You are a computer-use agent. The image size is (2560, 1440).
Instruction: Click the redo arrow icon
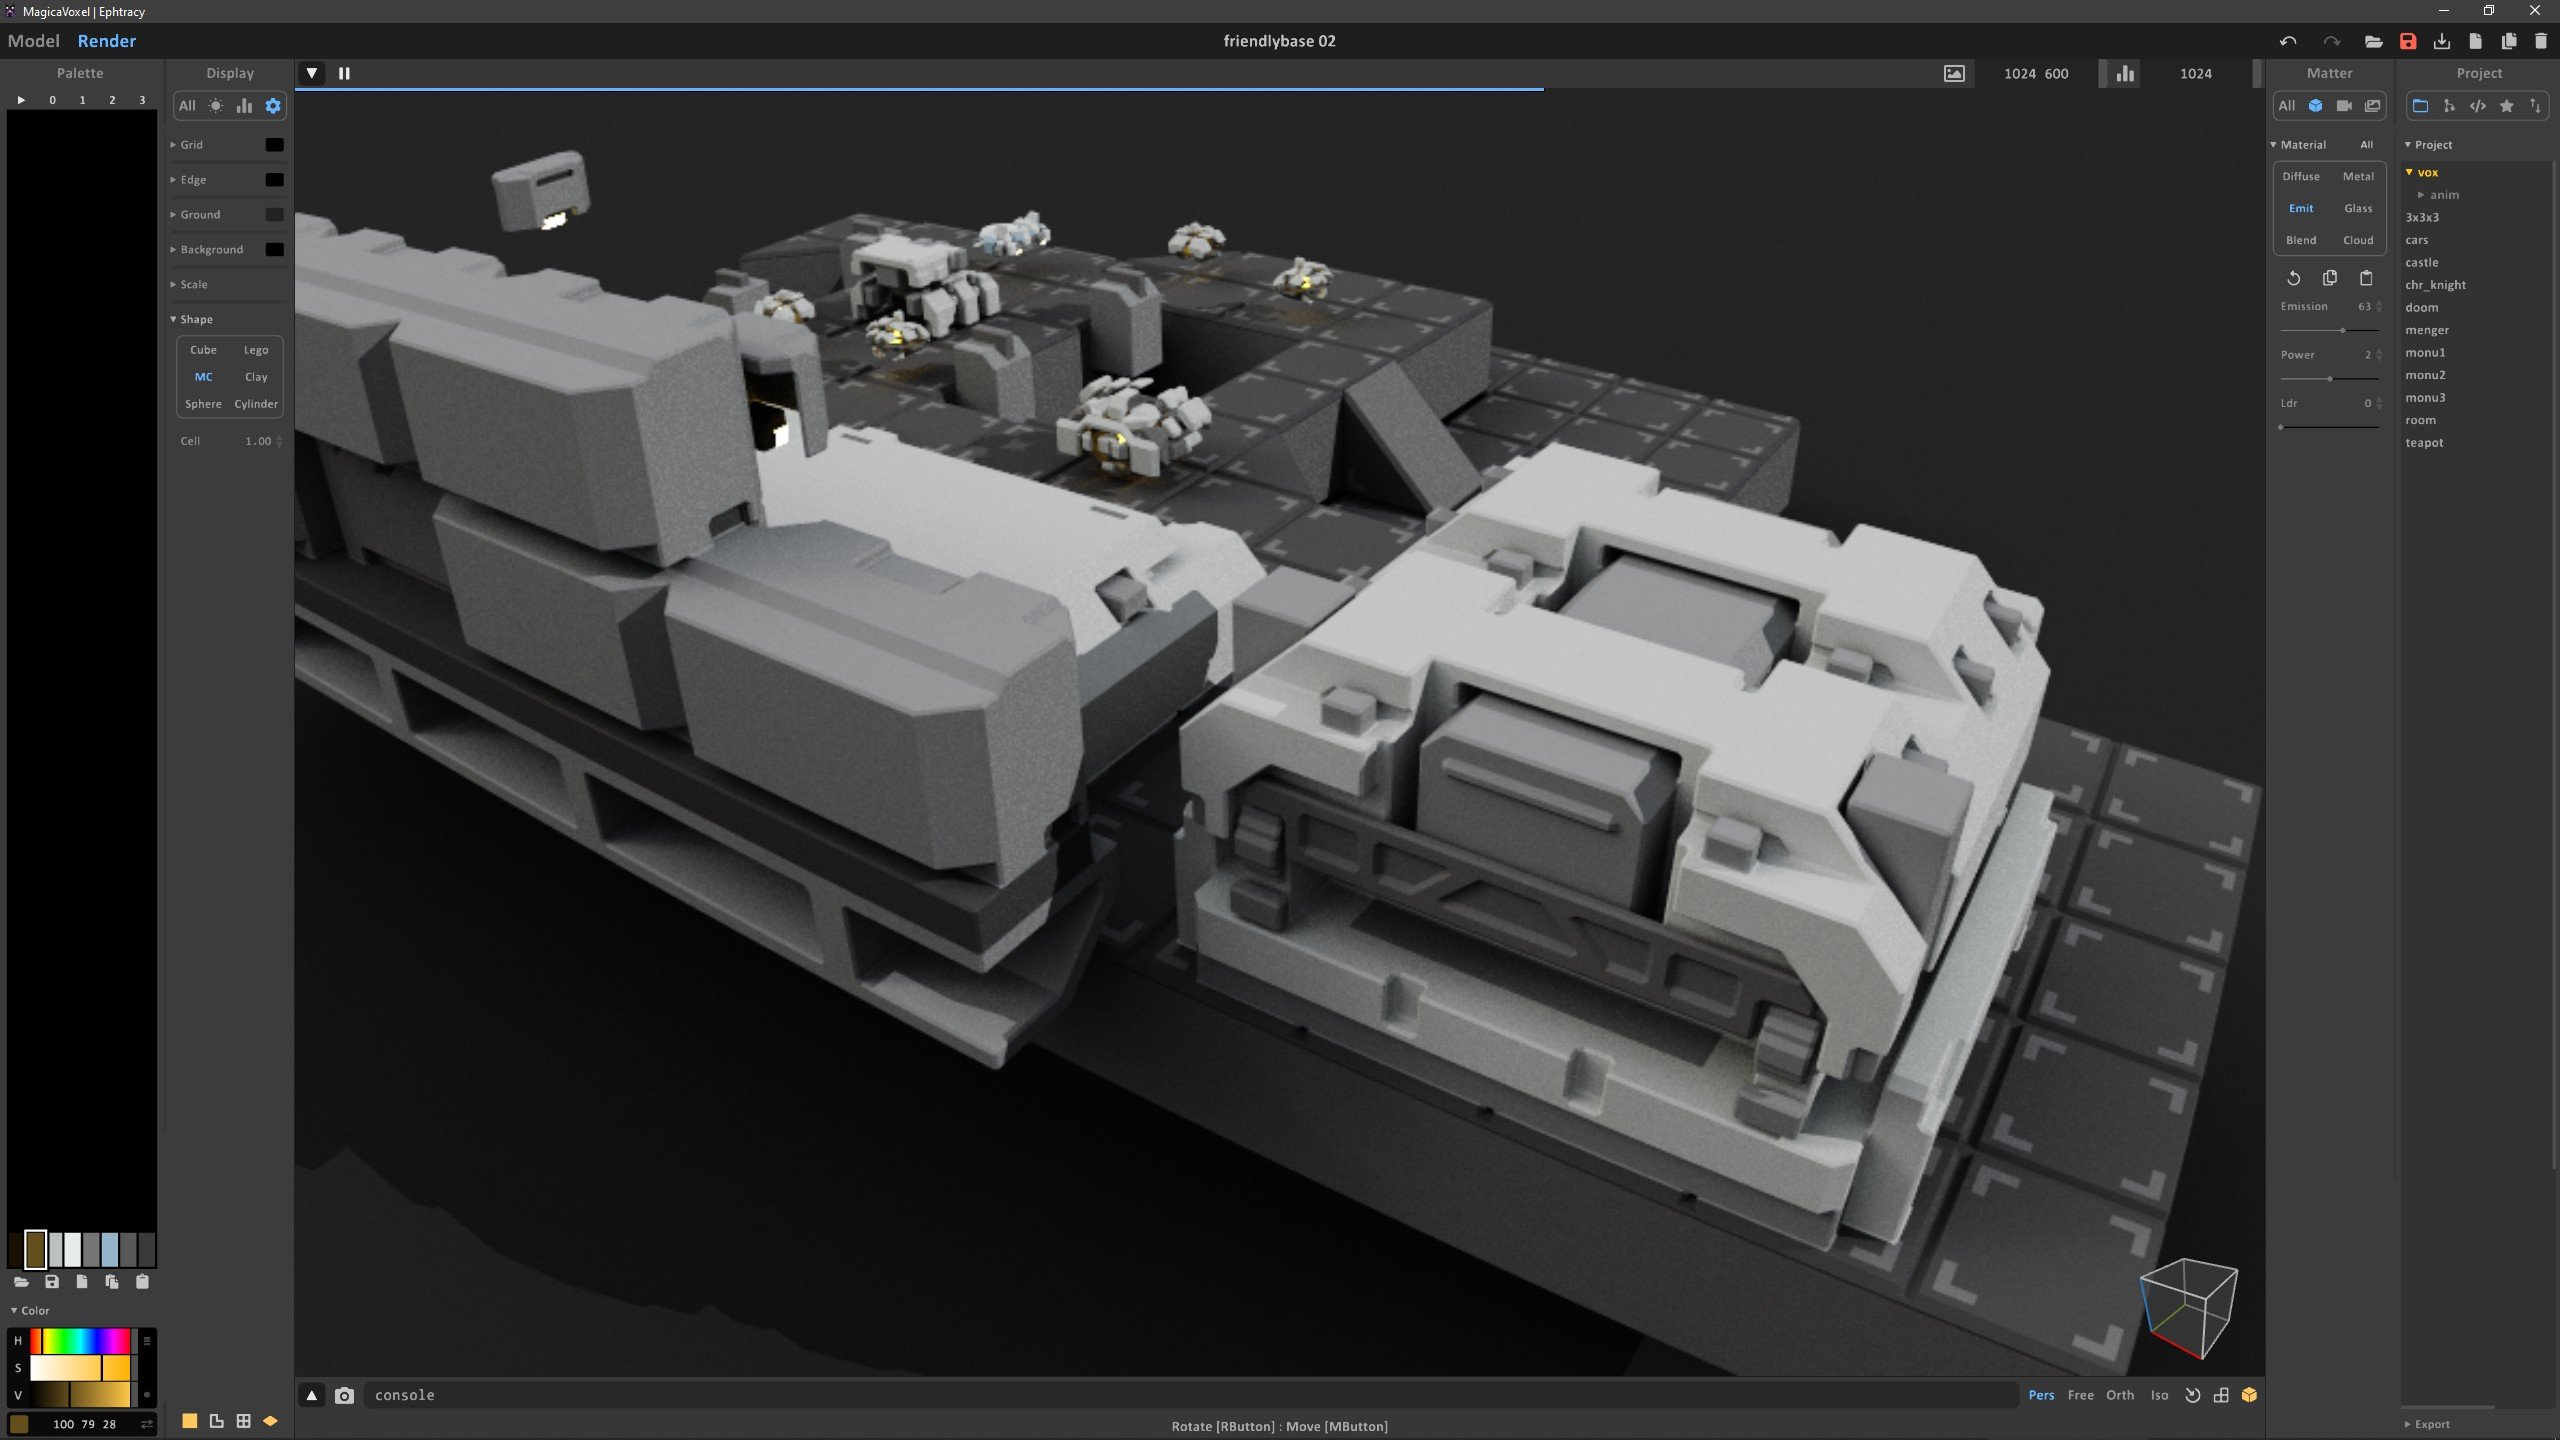[2331, 41]
